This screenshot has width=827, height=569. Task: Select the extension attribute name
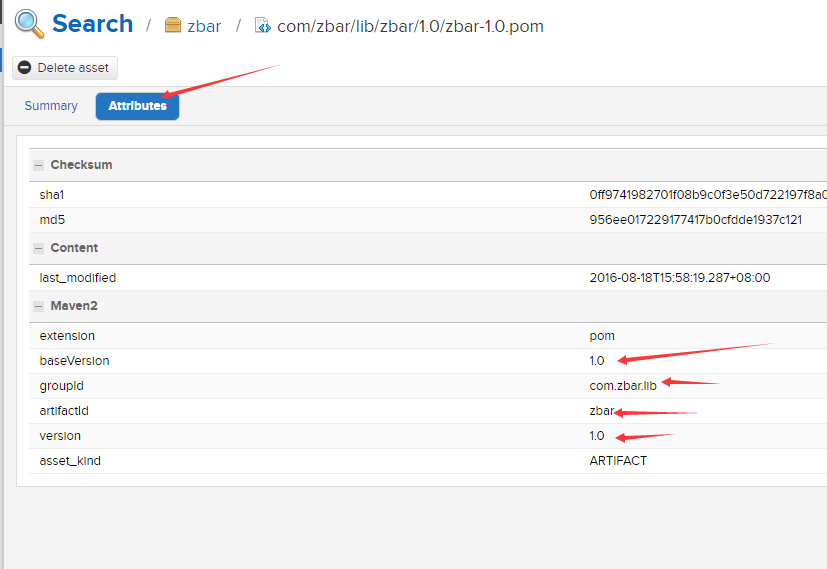pos(67,335)
